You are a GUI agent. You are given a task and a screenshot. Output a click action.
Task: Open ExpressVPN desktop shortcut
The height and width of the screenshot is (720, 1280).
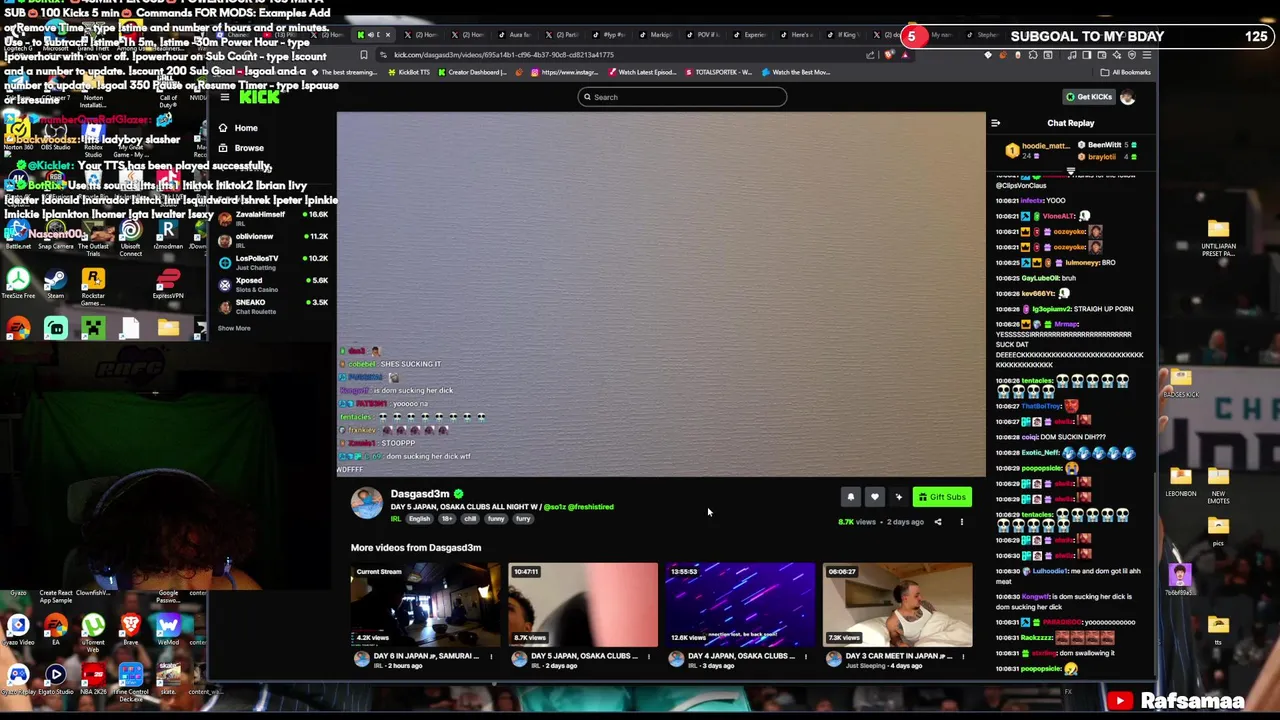tap(168, 284)
